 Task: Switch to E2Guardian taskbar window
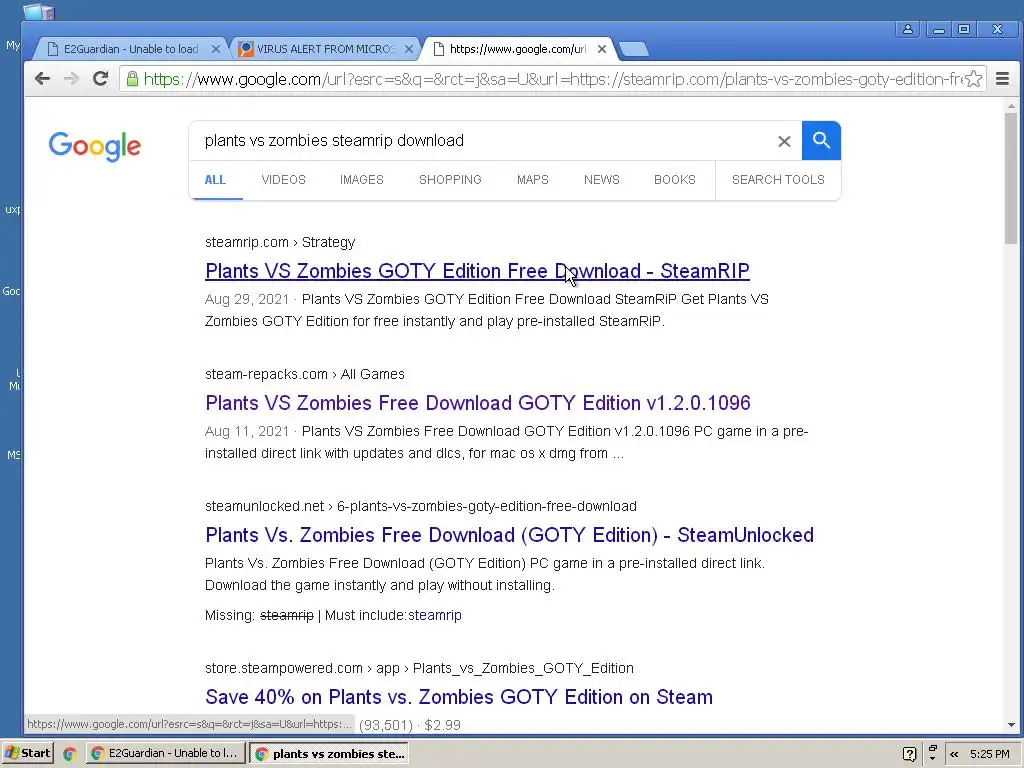pyautogui.click(x=165, y=753)
